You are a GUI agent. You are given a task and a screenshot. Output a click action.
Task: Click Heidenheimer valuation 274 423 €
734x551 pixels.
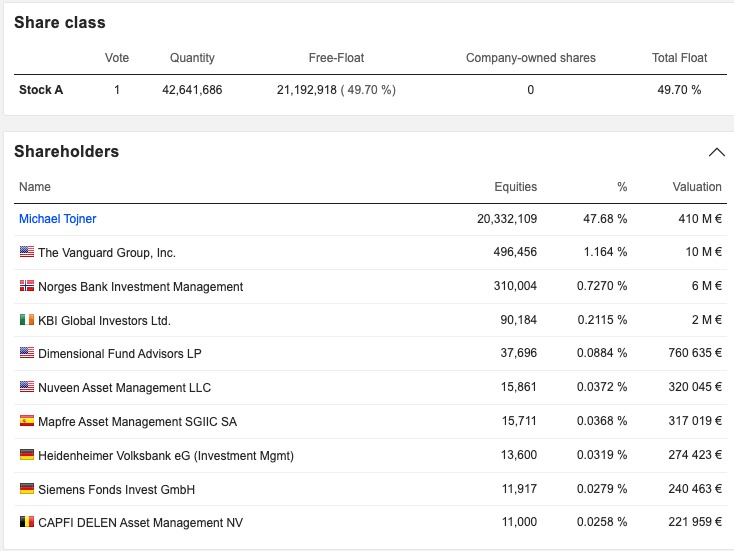[x=695, y=455]
